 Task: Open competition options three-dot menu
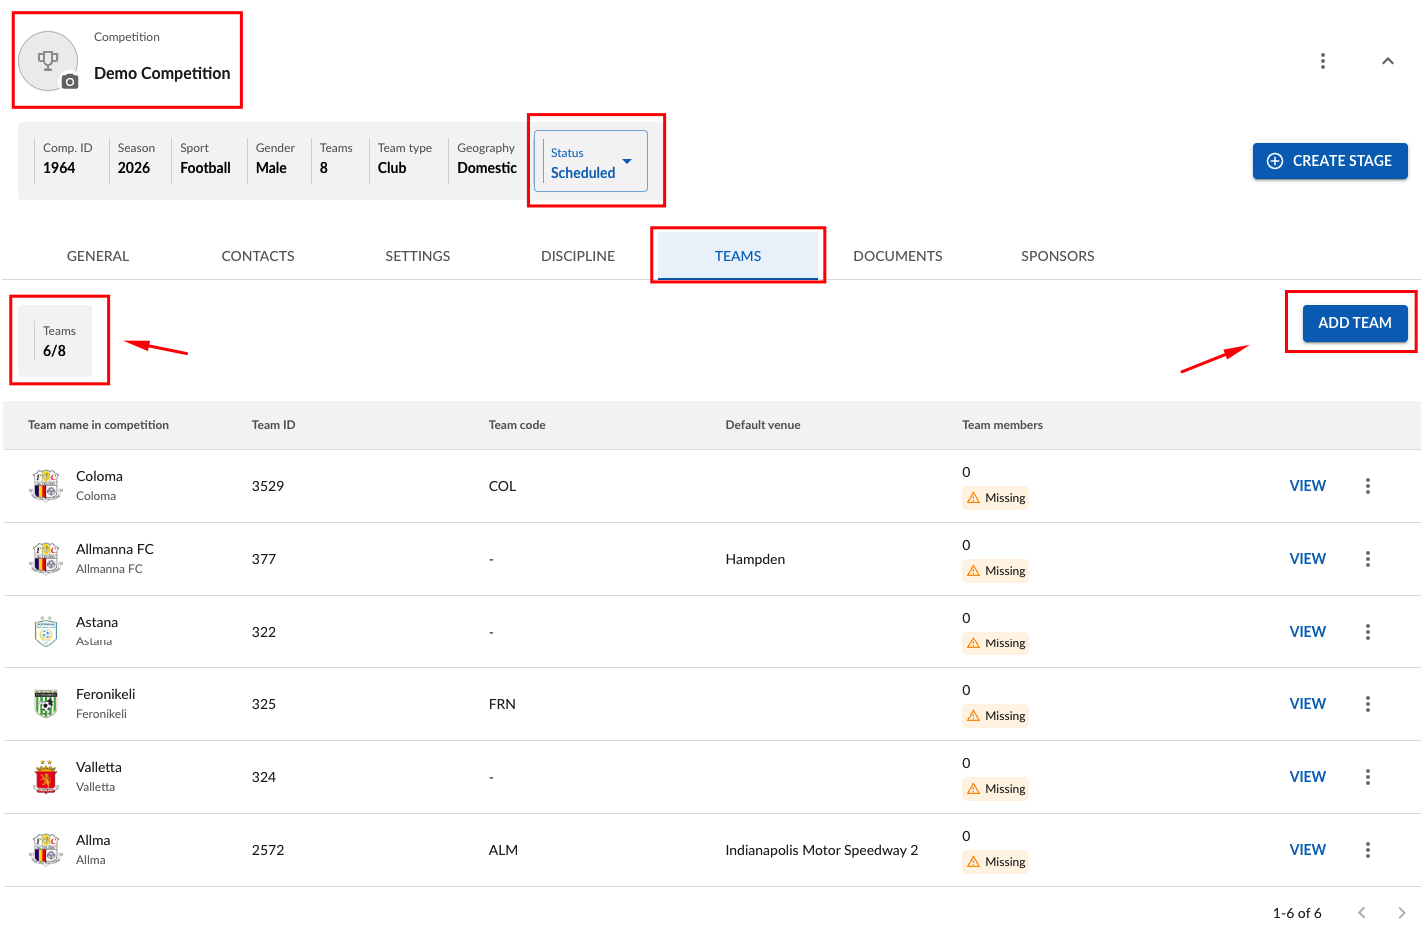[x=1323, y=61]
